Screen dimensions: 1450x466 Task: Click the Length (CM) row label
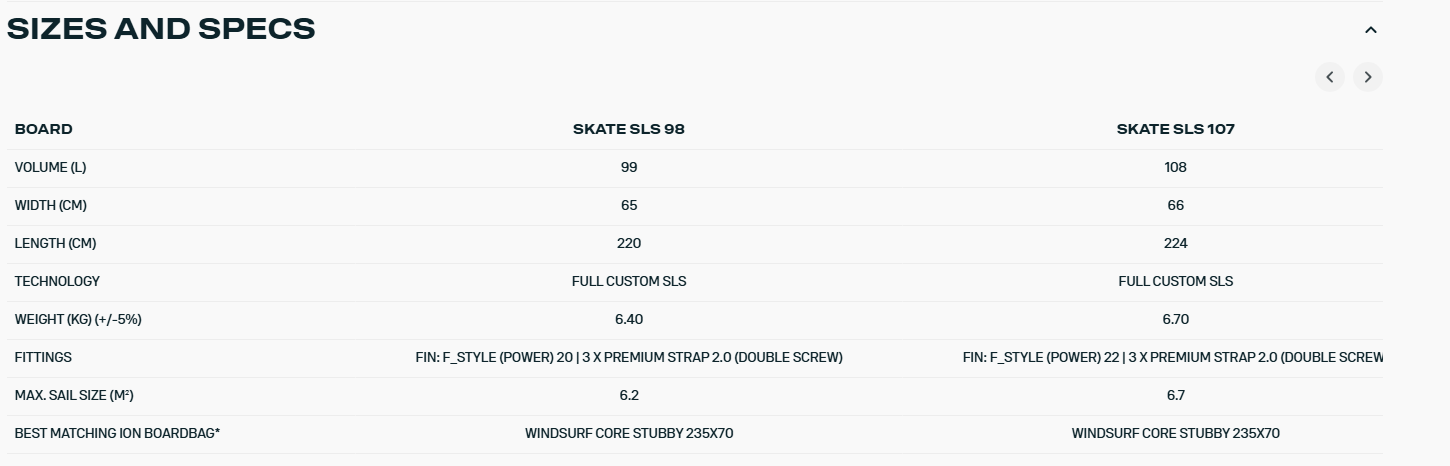tap(55, 243)
